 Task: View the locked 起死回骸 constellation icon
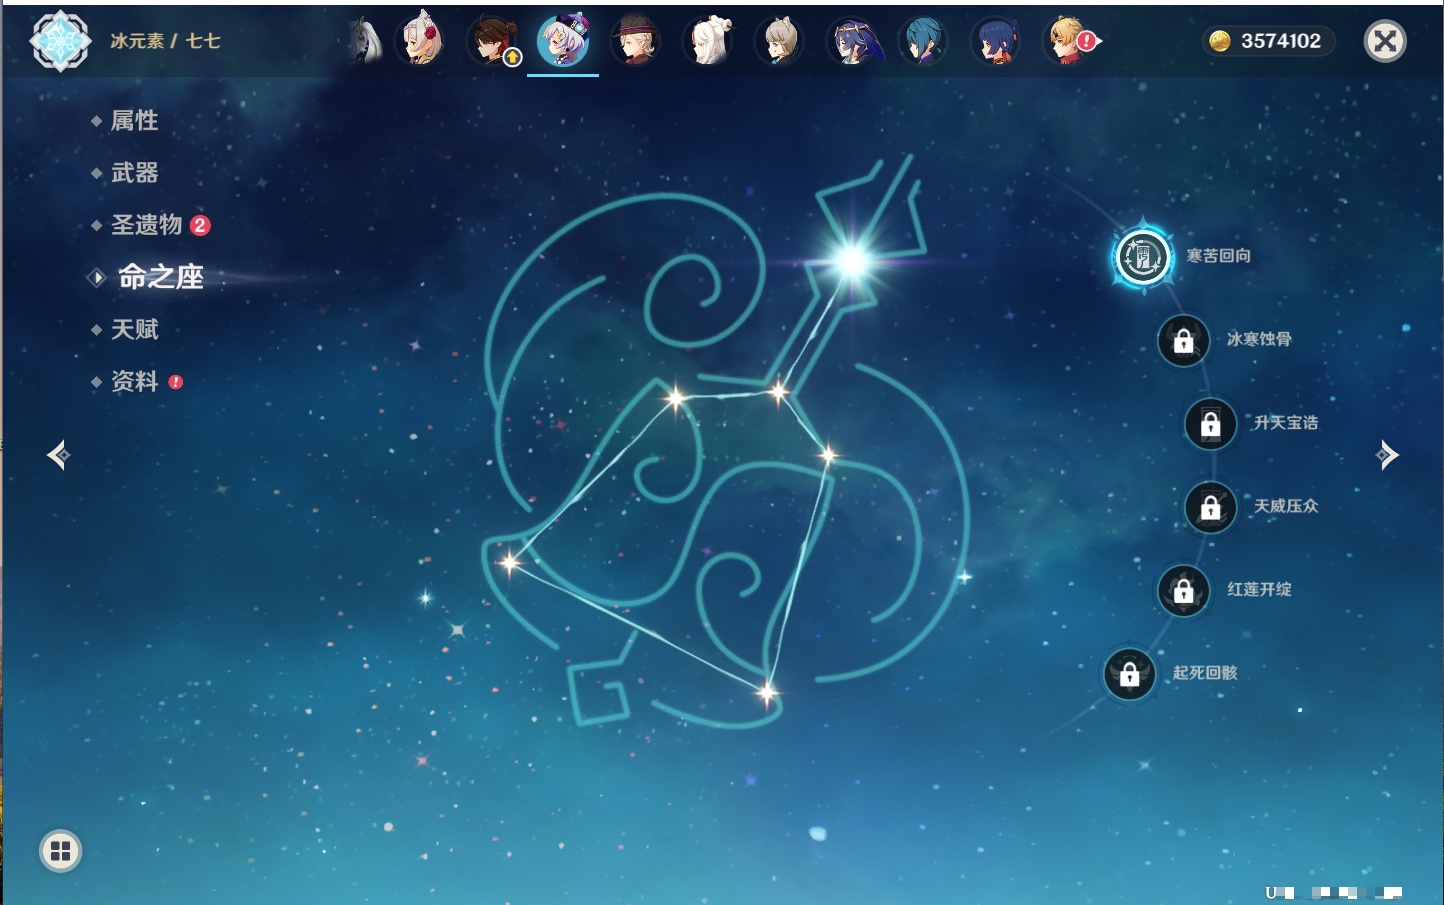(1129, 674)
